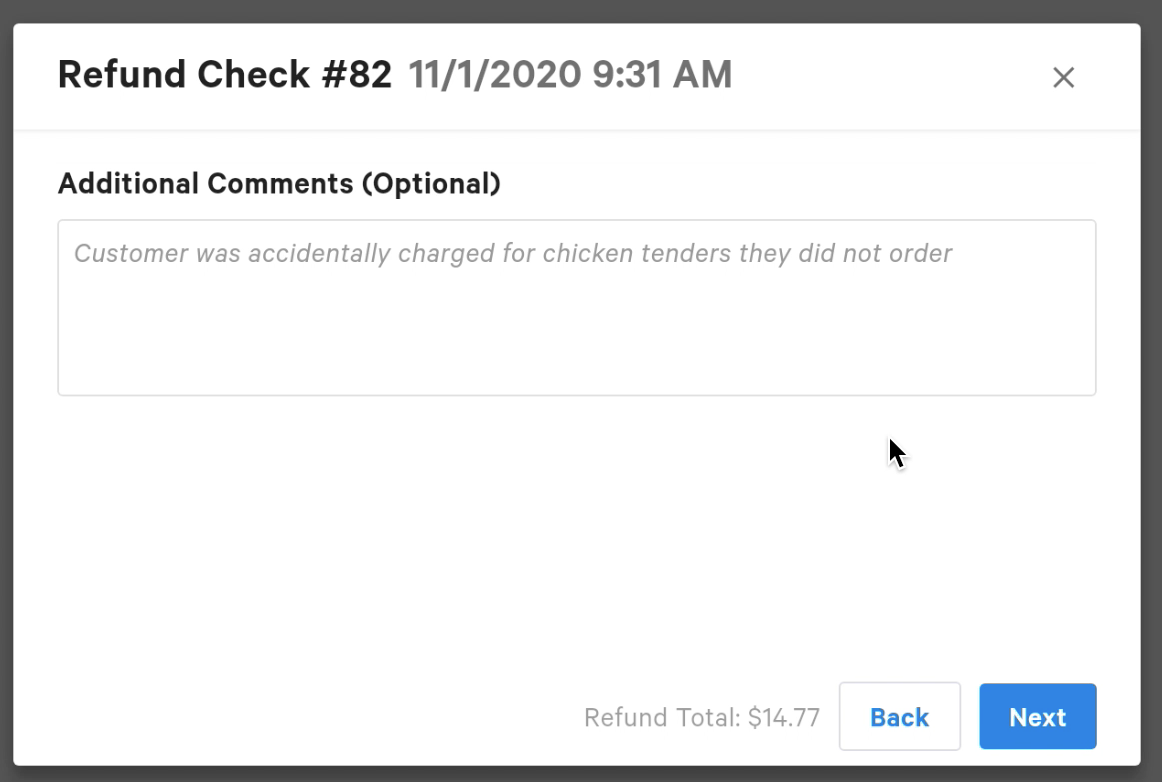Return to the previous refund step via Back

coord(899,716)
